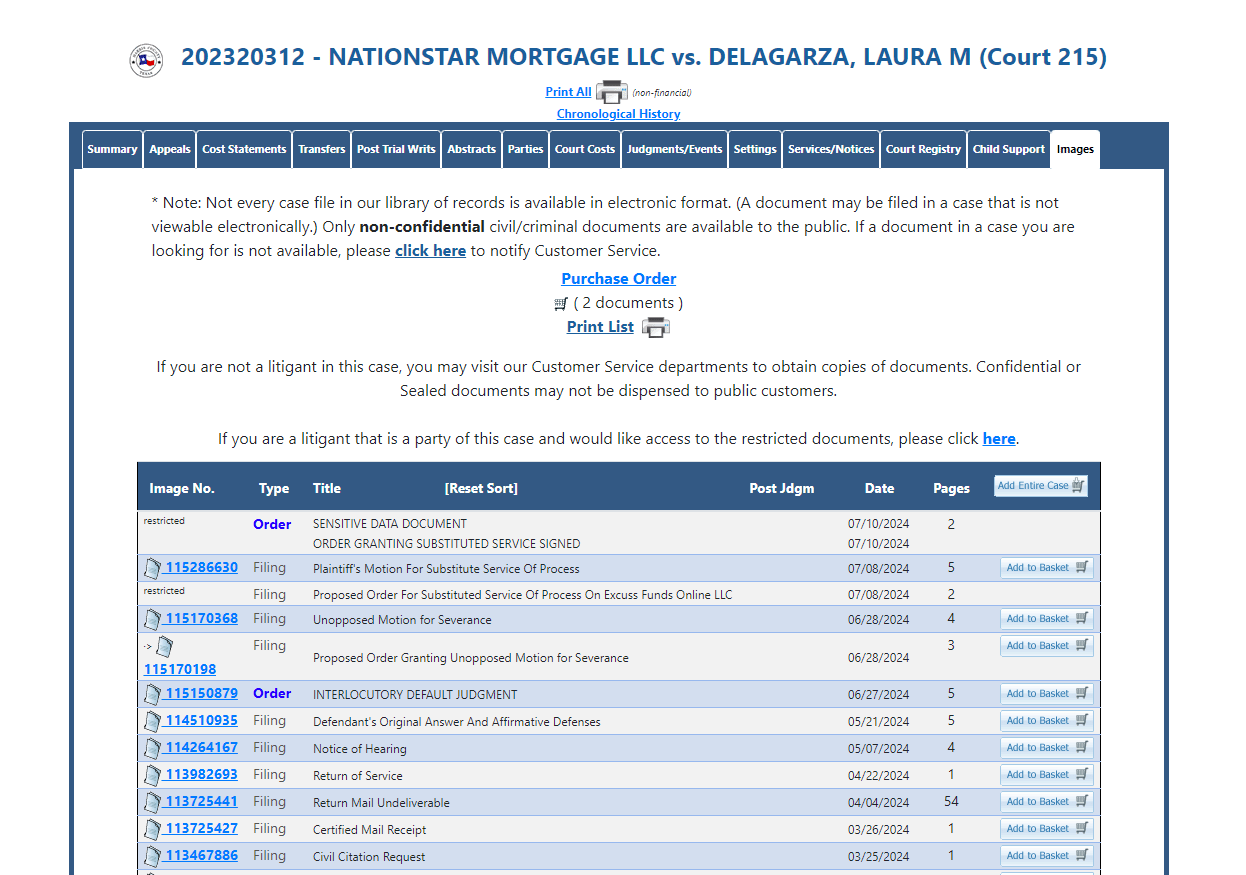Image resolution: width=1246 pixels, height=875 pixels.
Task: Add Notice of Hearing to basket
Action: [1047, 748]
